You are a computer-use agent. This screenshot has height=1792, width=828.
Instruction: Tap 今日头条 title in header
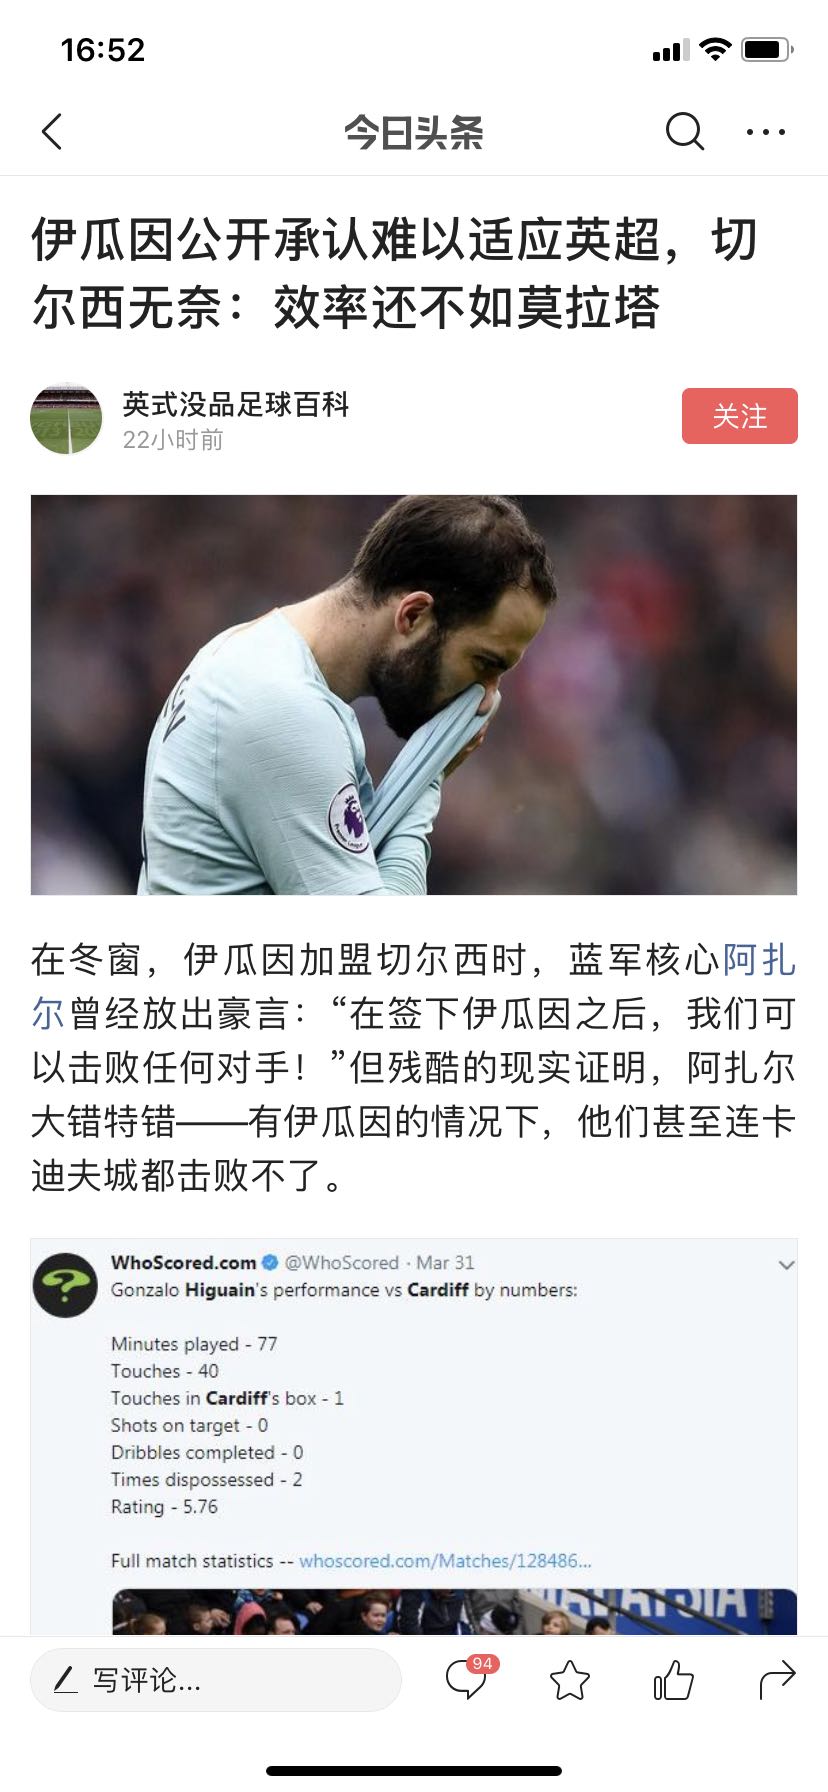click(414, 132)
